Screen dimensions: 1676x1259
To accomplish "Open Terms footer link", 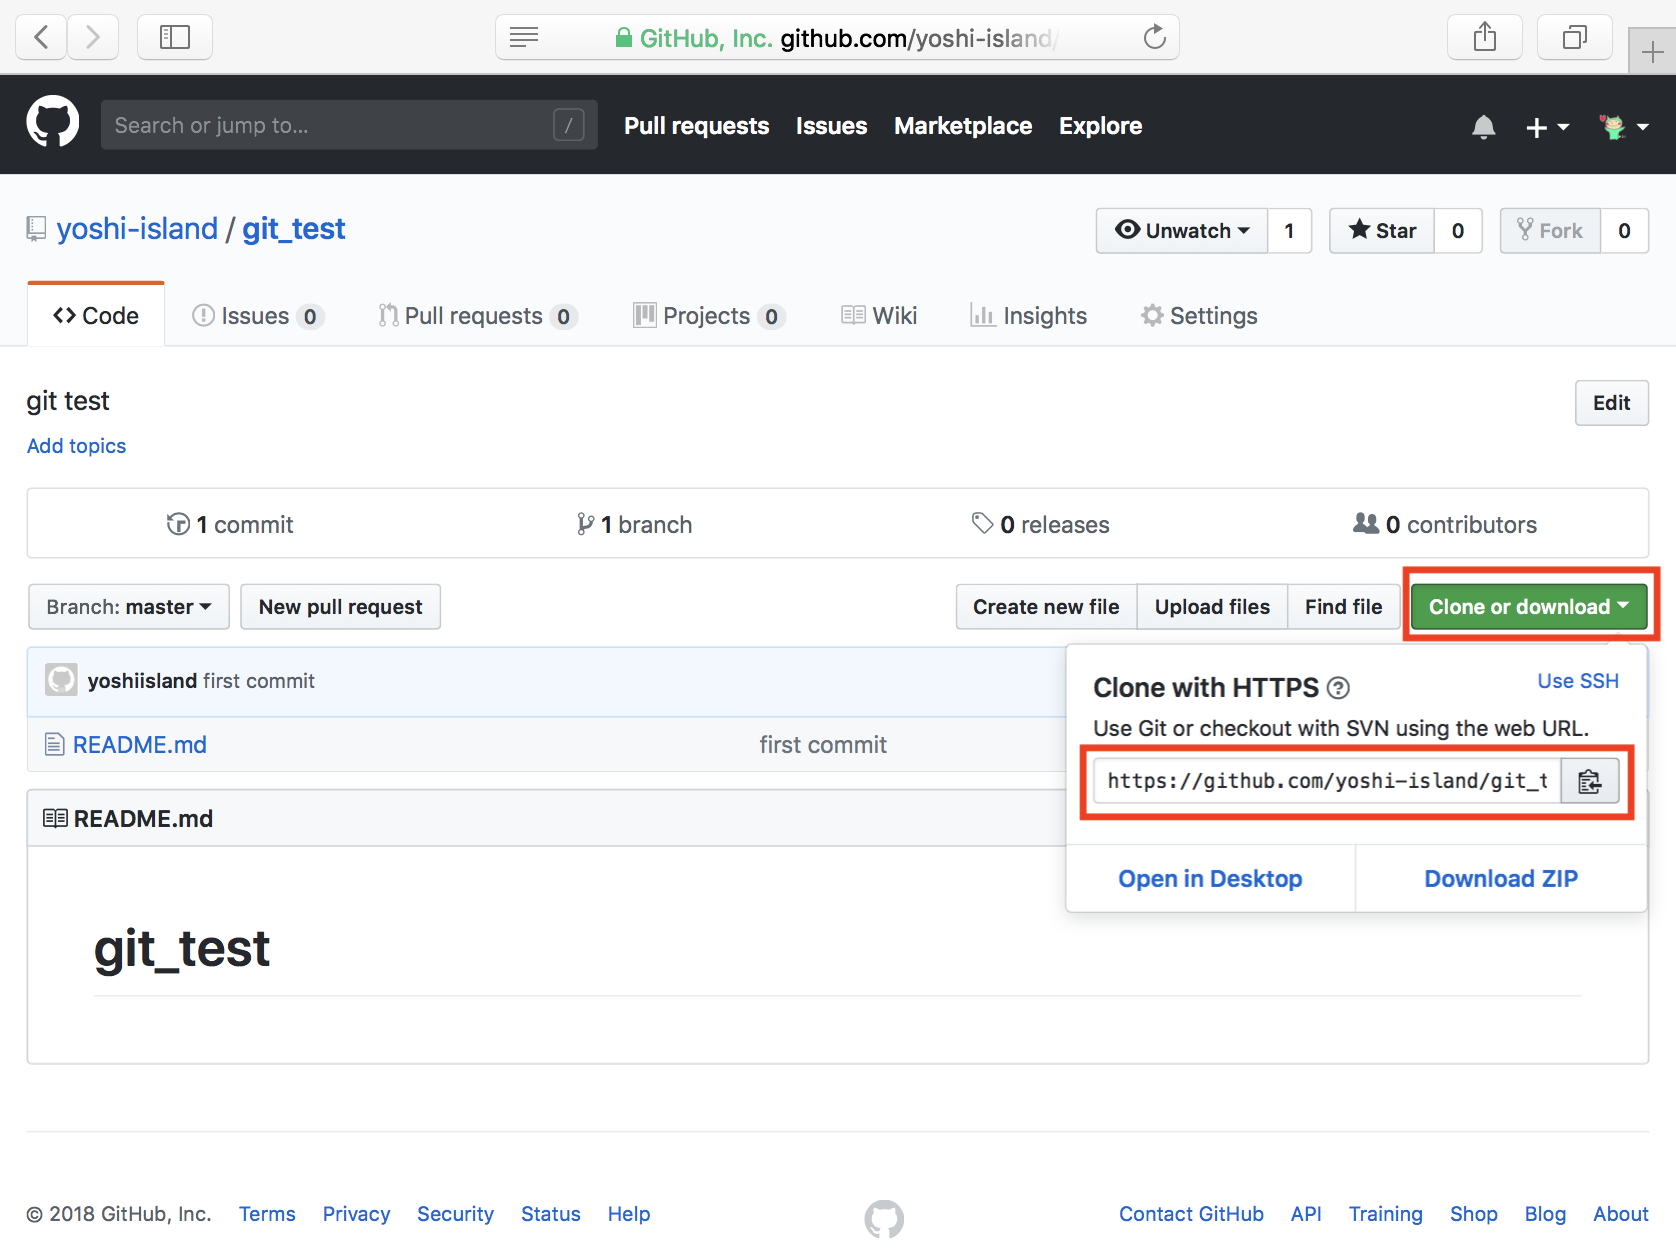I will tap(267, 1214).
